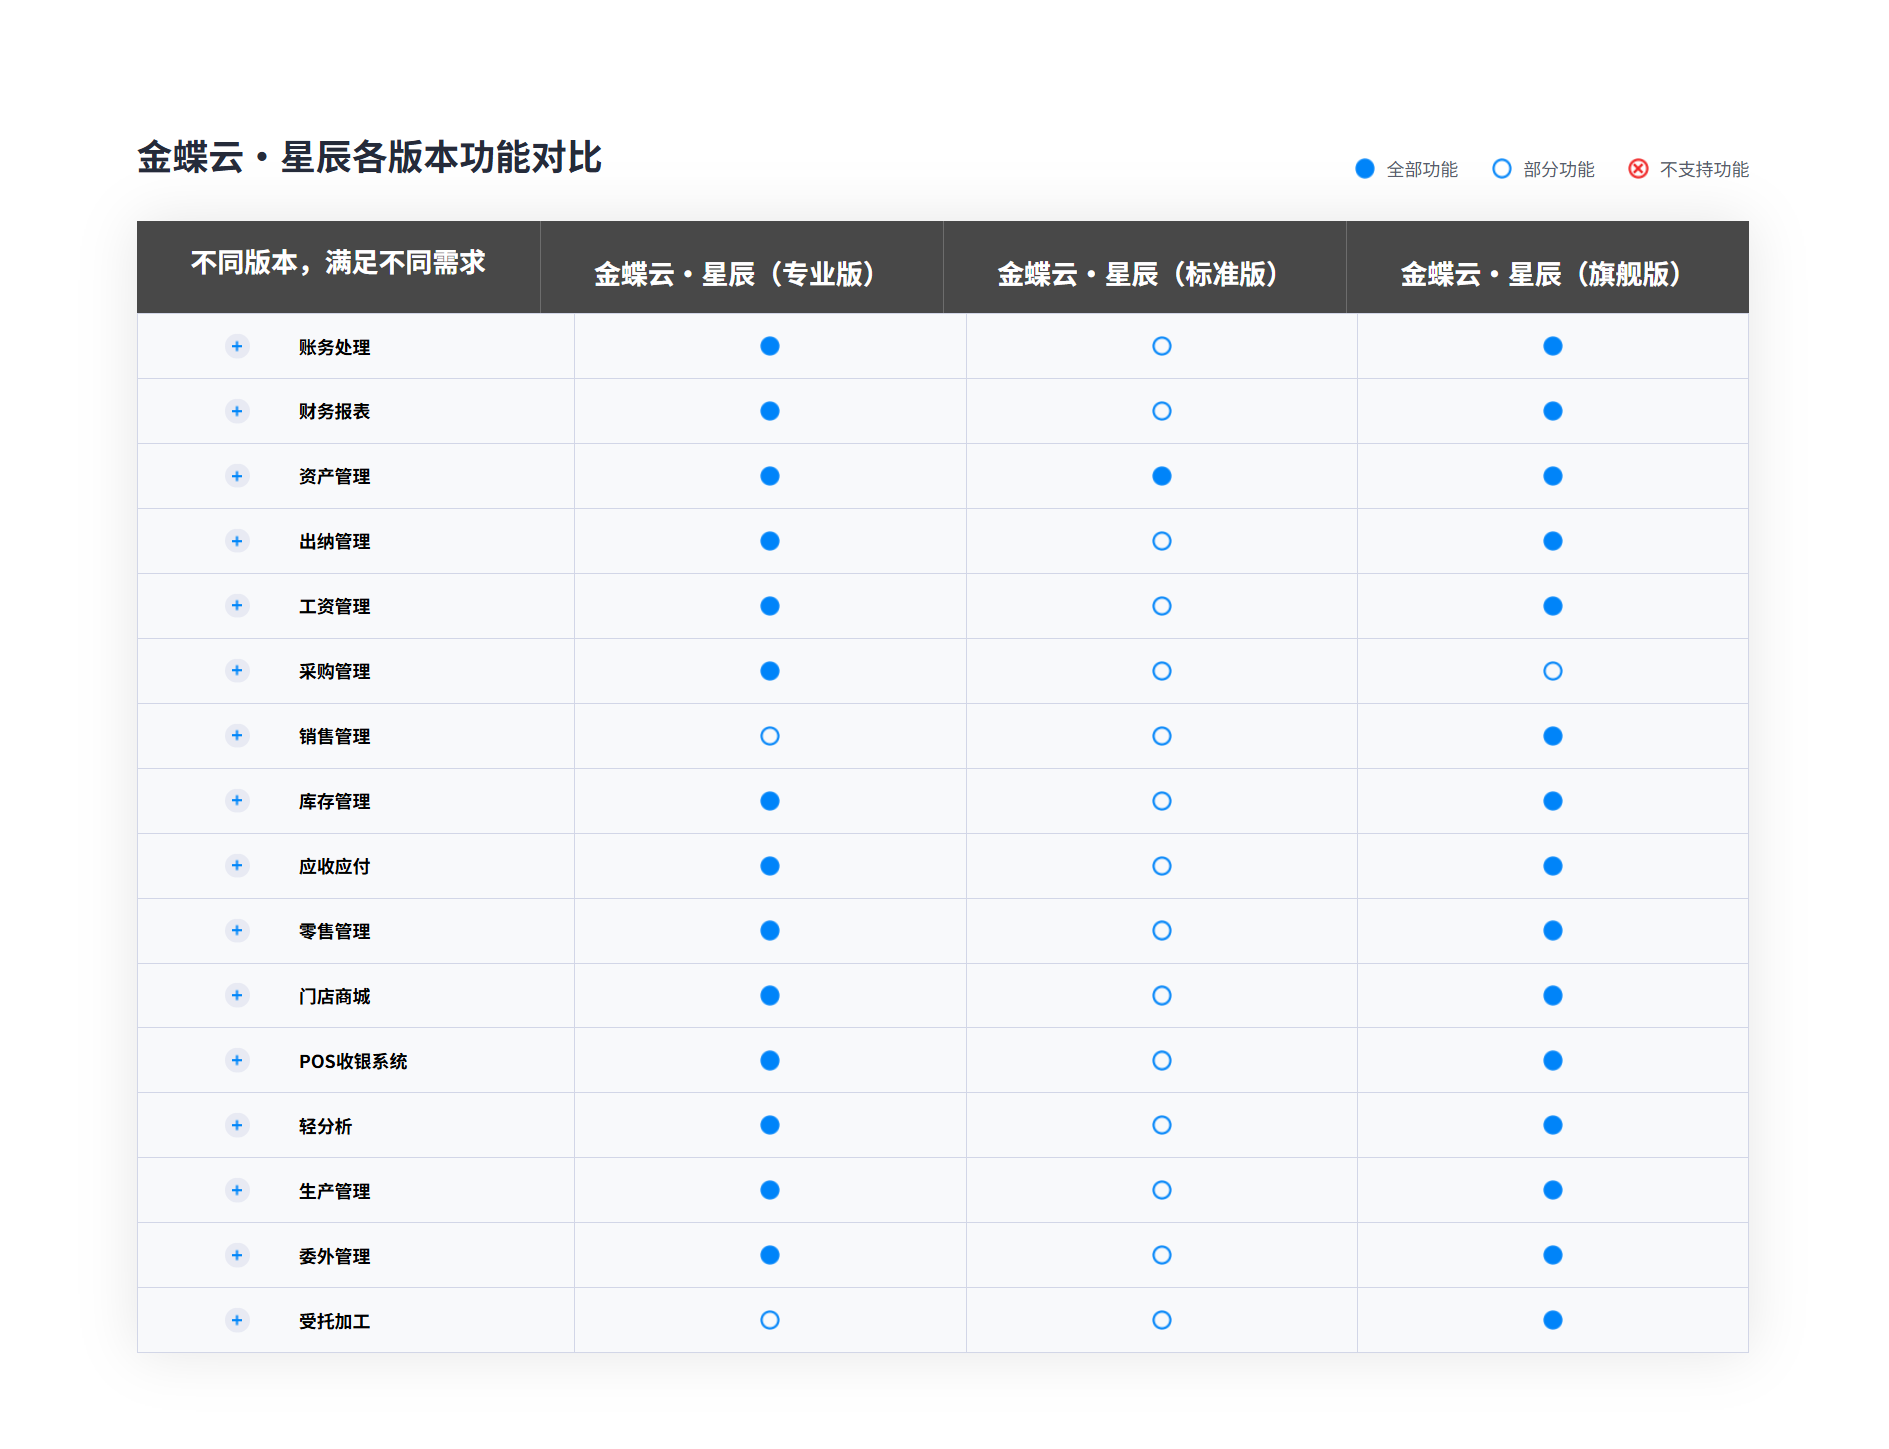Screen dimensions: 1889x1449
Task: Open 工资管理 details via plus icon
Action: tap(237, 606)
